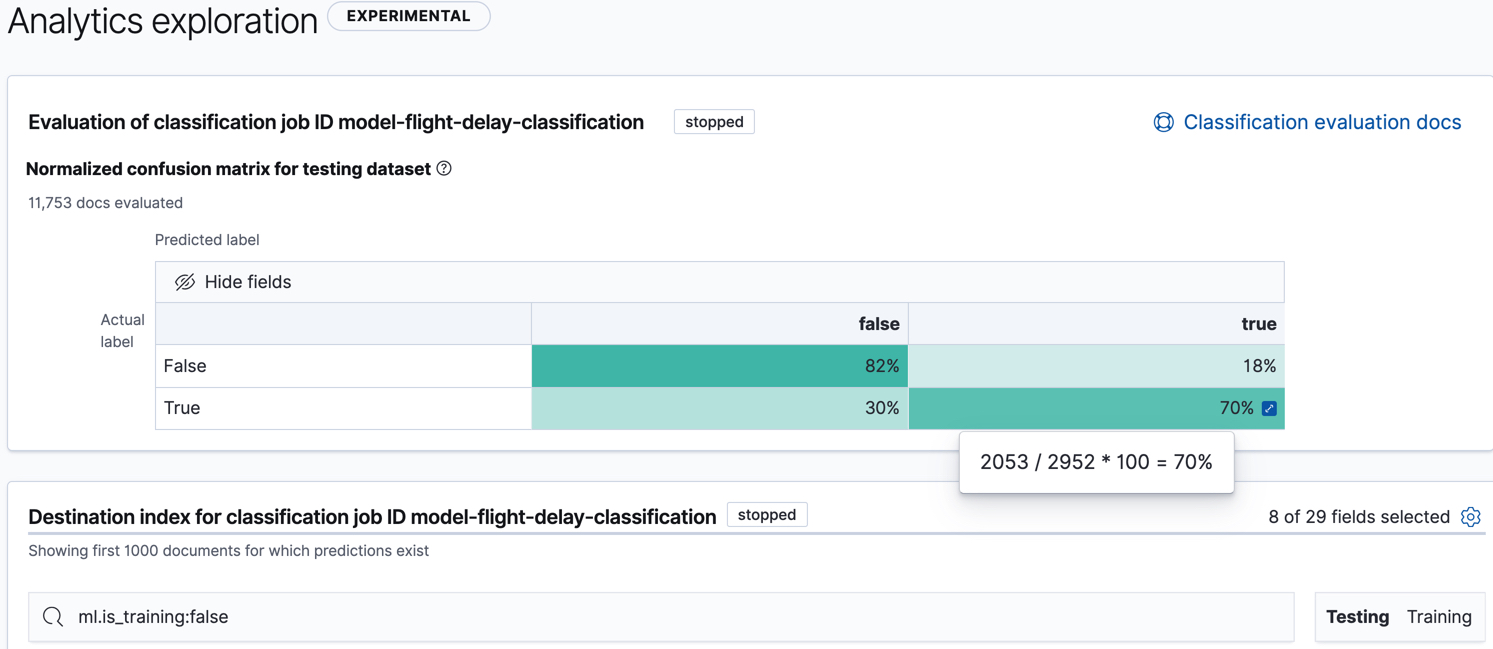This screenshot has height=649, width=1493.
Task: Click the stopped badge under Destination index heading
Action: 767,514
